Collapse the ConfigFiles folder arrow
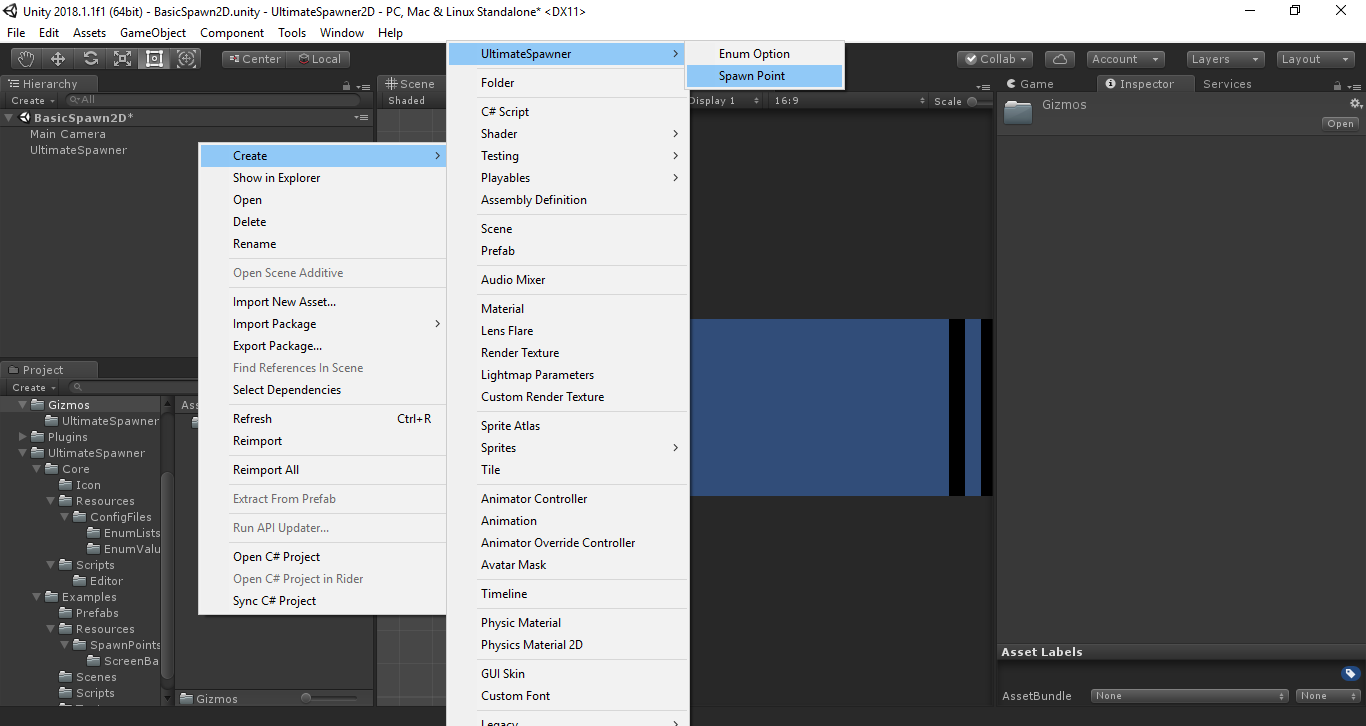This screenshot has width=1366, height=726. (66, 517)
